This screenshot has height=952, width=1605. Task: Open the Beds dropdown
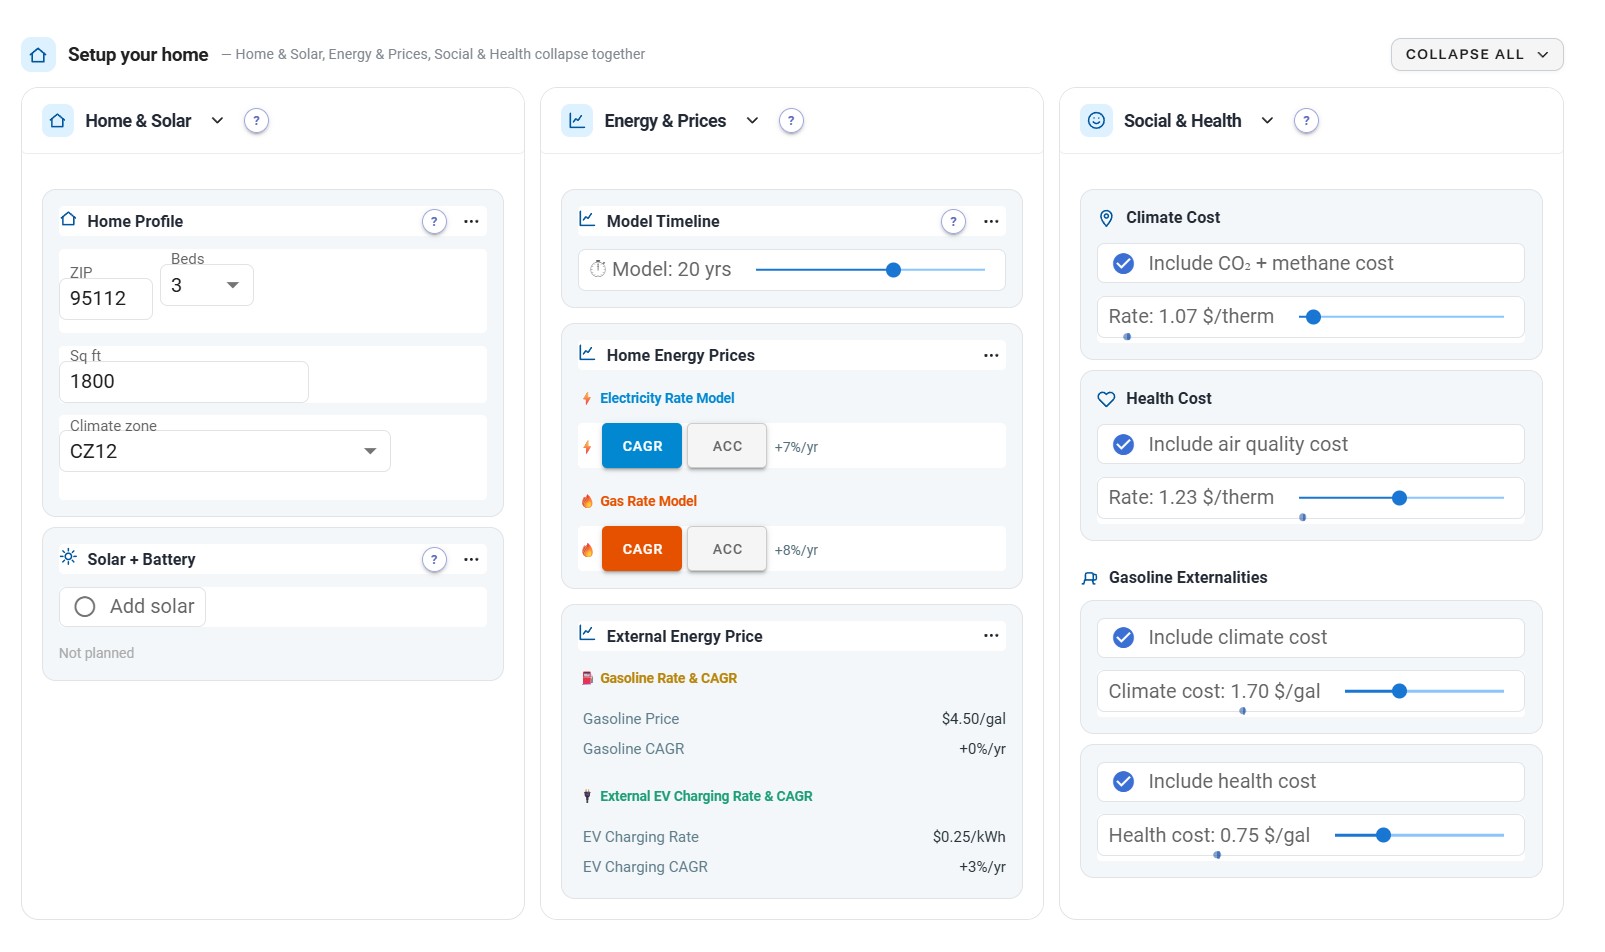(207, 286)
